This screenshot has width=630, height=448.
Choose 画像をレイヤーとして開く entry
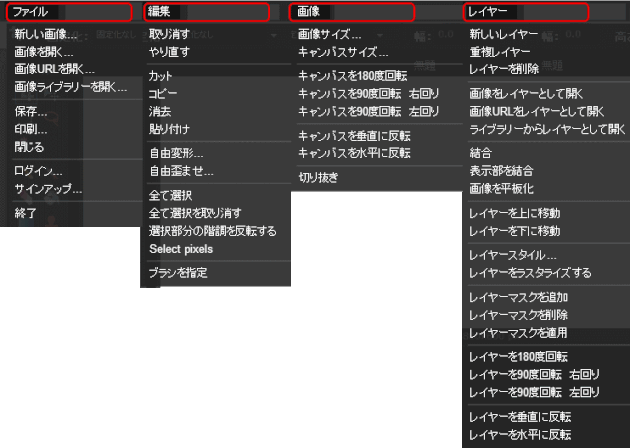click(x=526, y=94)
